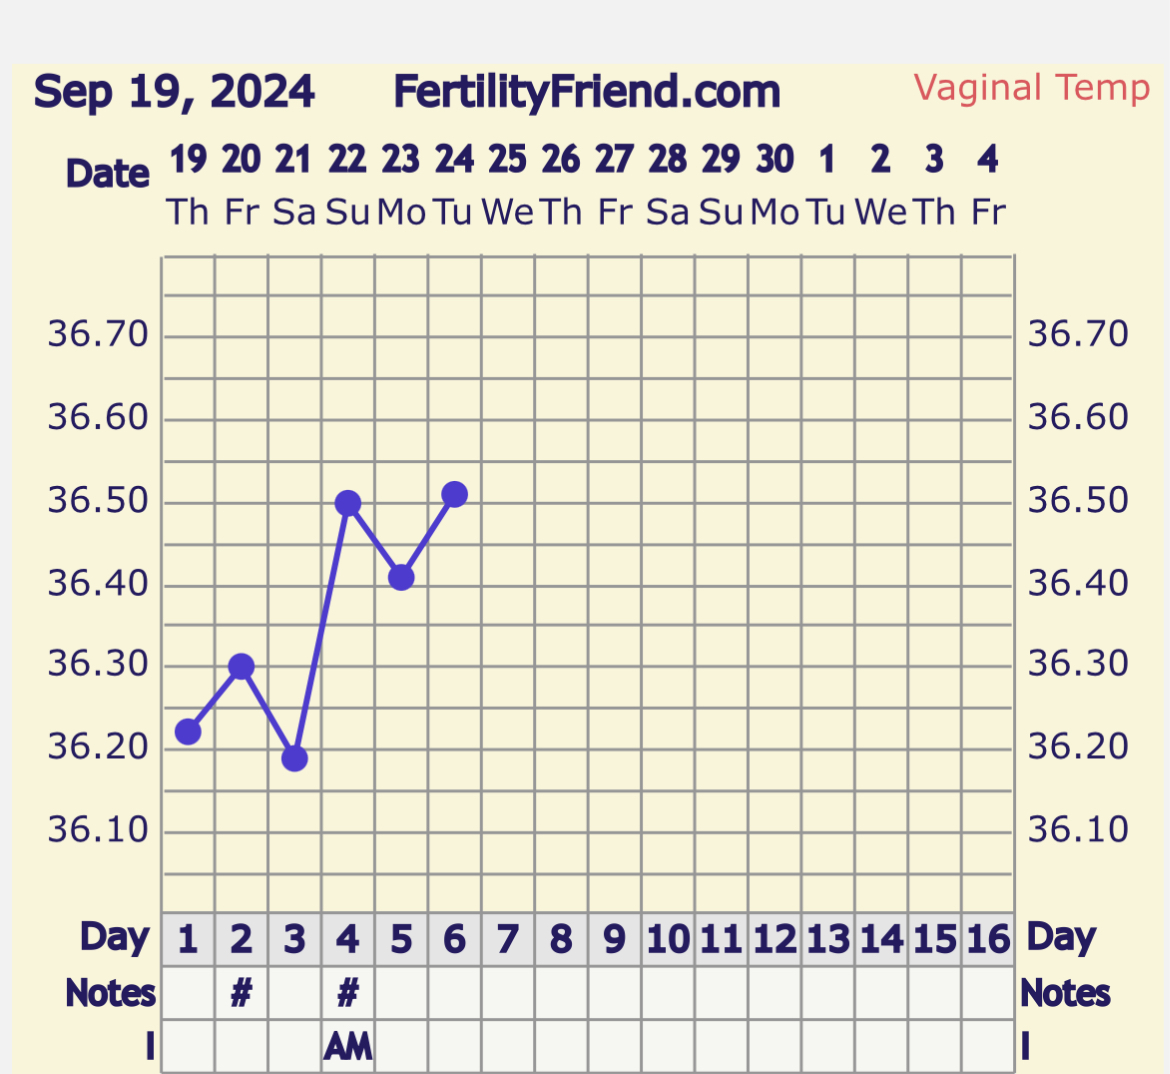Click the latest temperature point on day 6
Image resolution: width=1170 pixels, height=1074 pixels.
(455, 494)
